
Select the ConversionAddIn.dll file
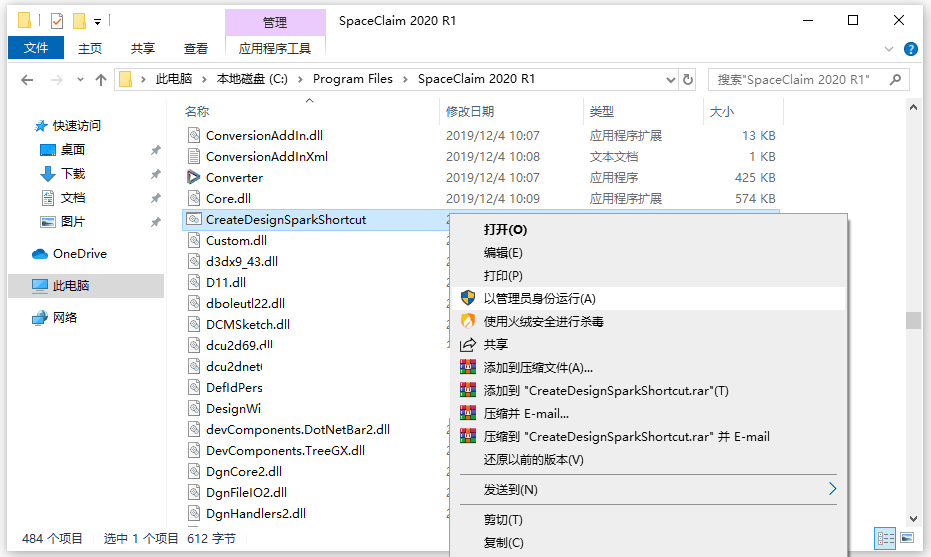click(264, 135)
